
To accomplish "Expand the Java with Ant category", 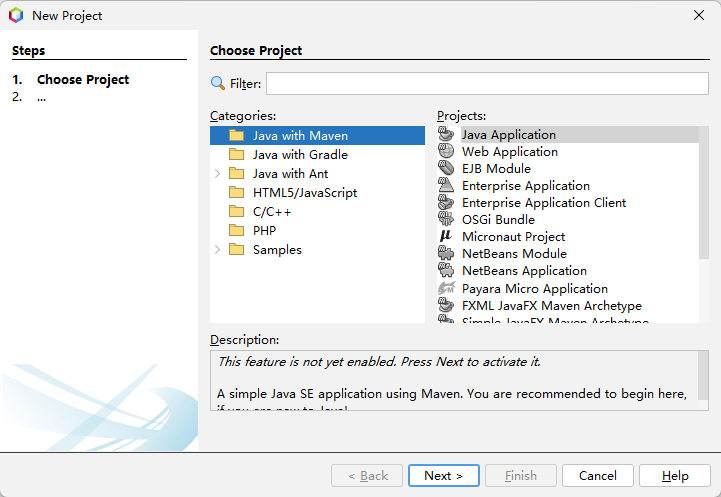I will [217, 174].
